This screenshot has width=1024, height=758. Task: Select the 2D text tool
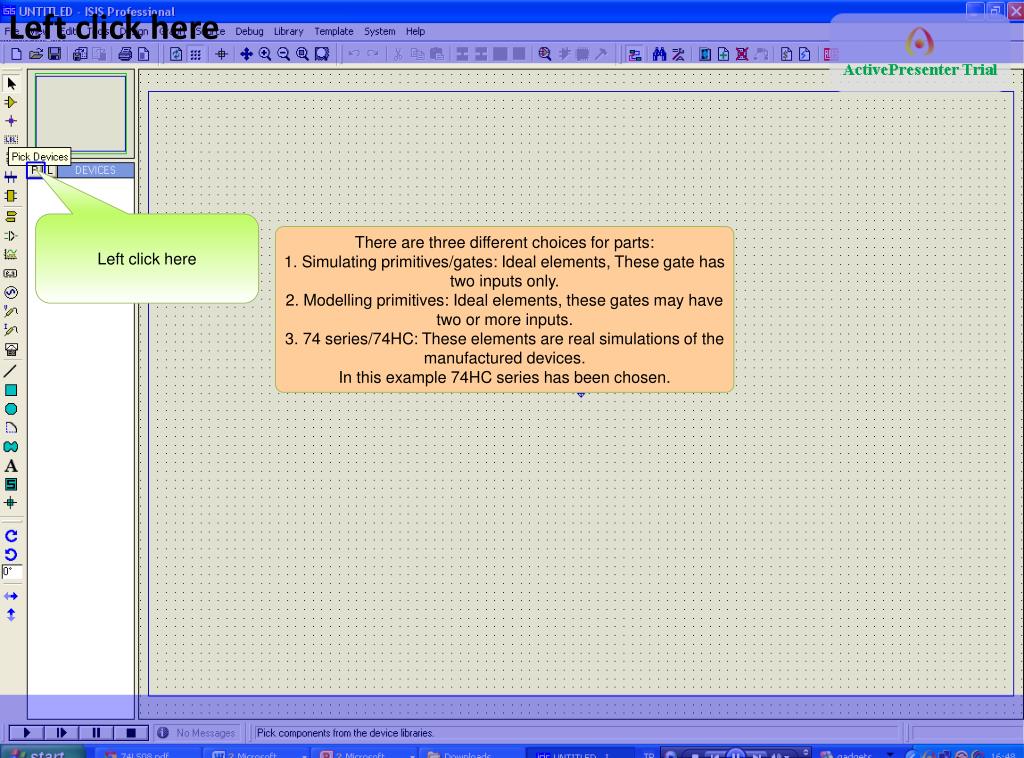coord(11,466)
